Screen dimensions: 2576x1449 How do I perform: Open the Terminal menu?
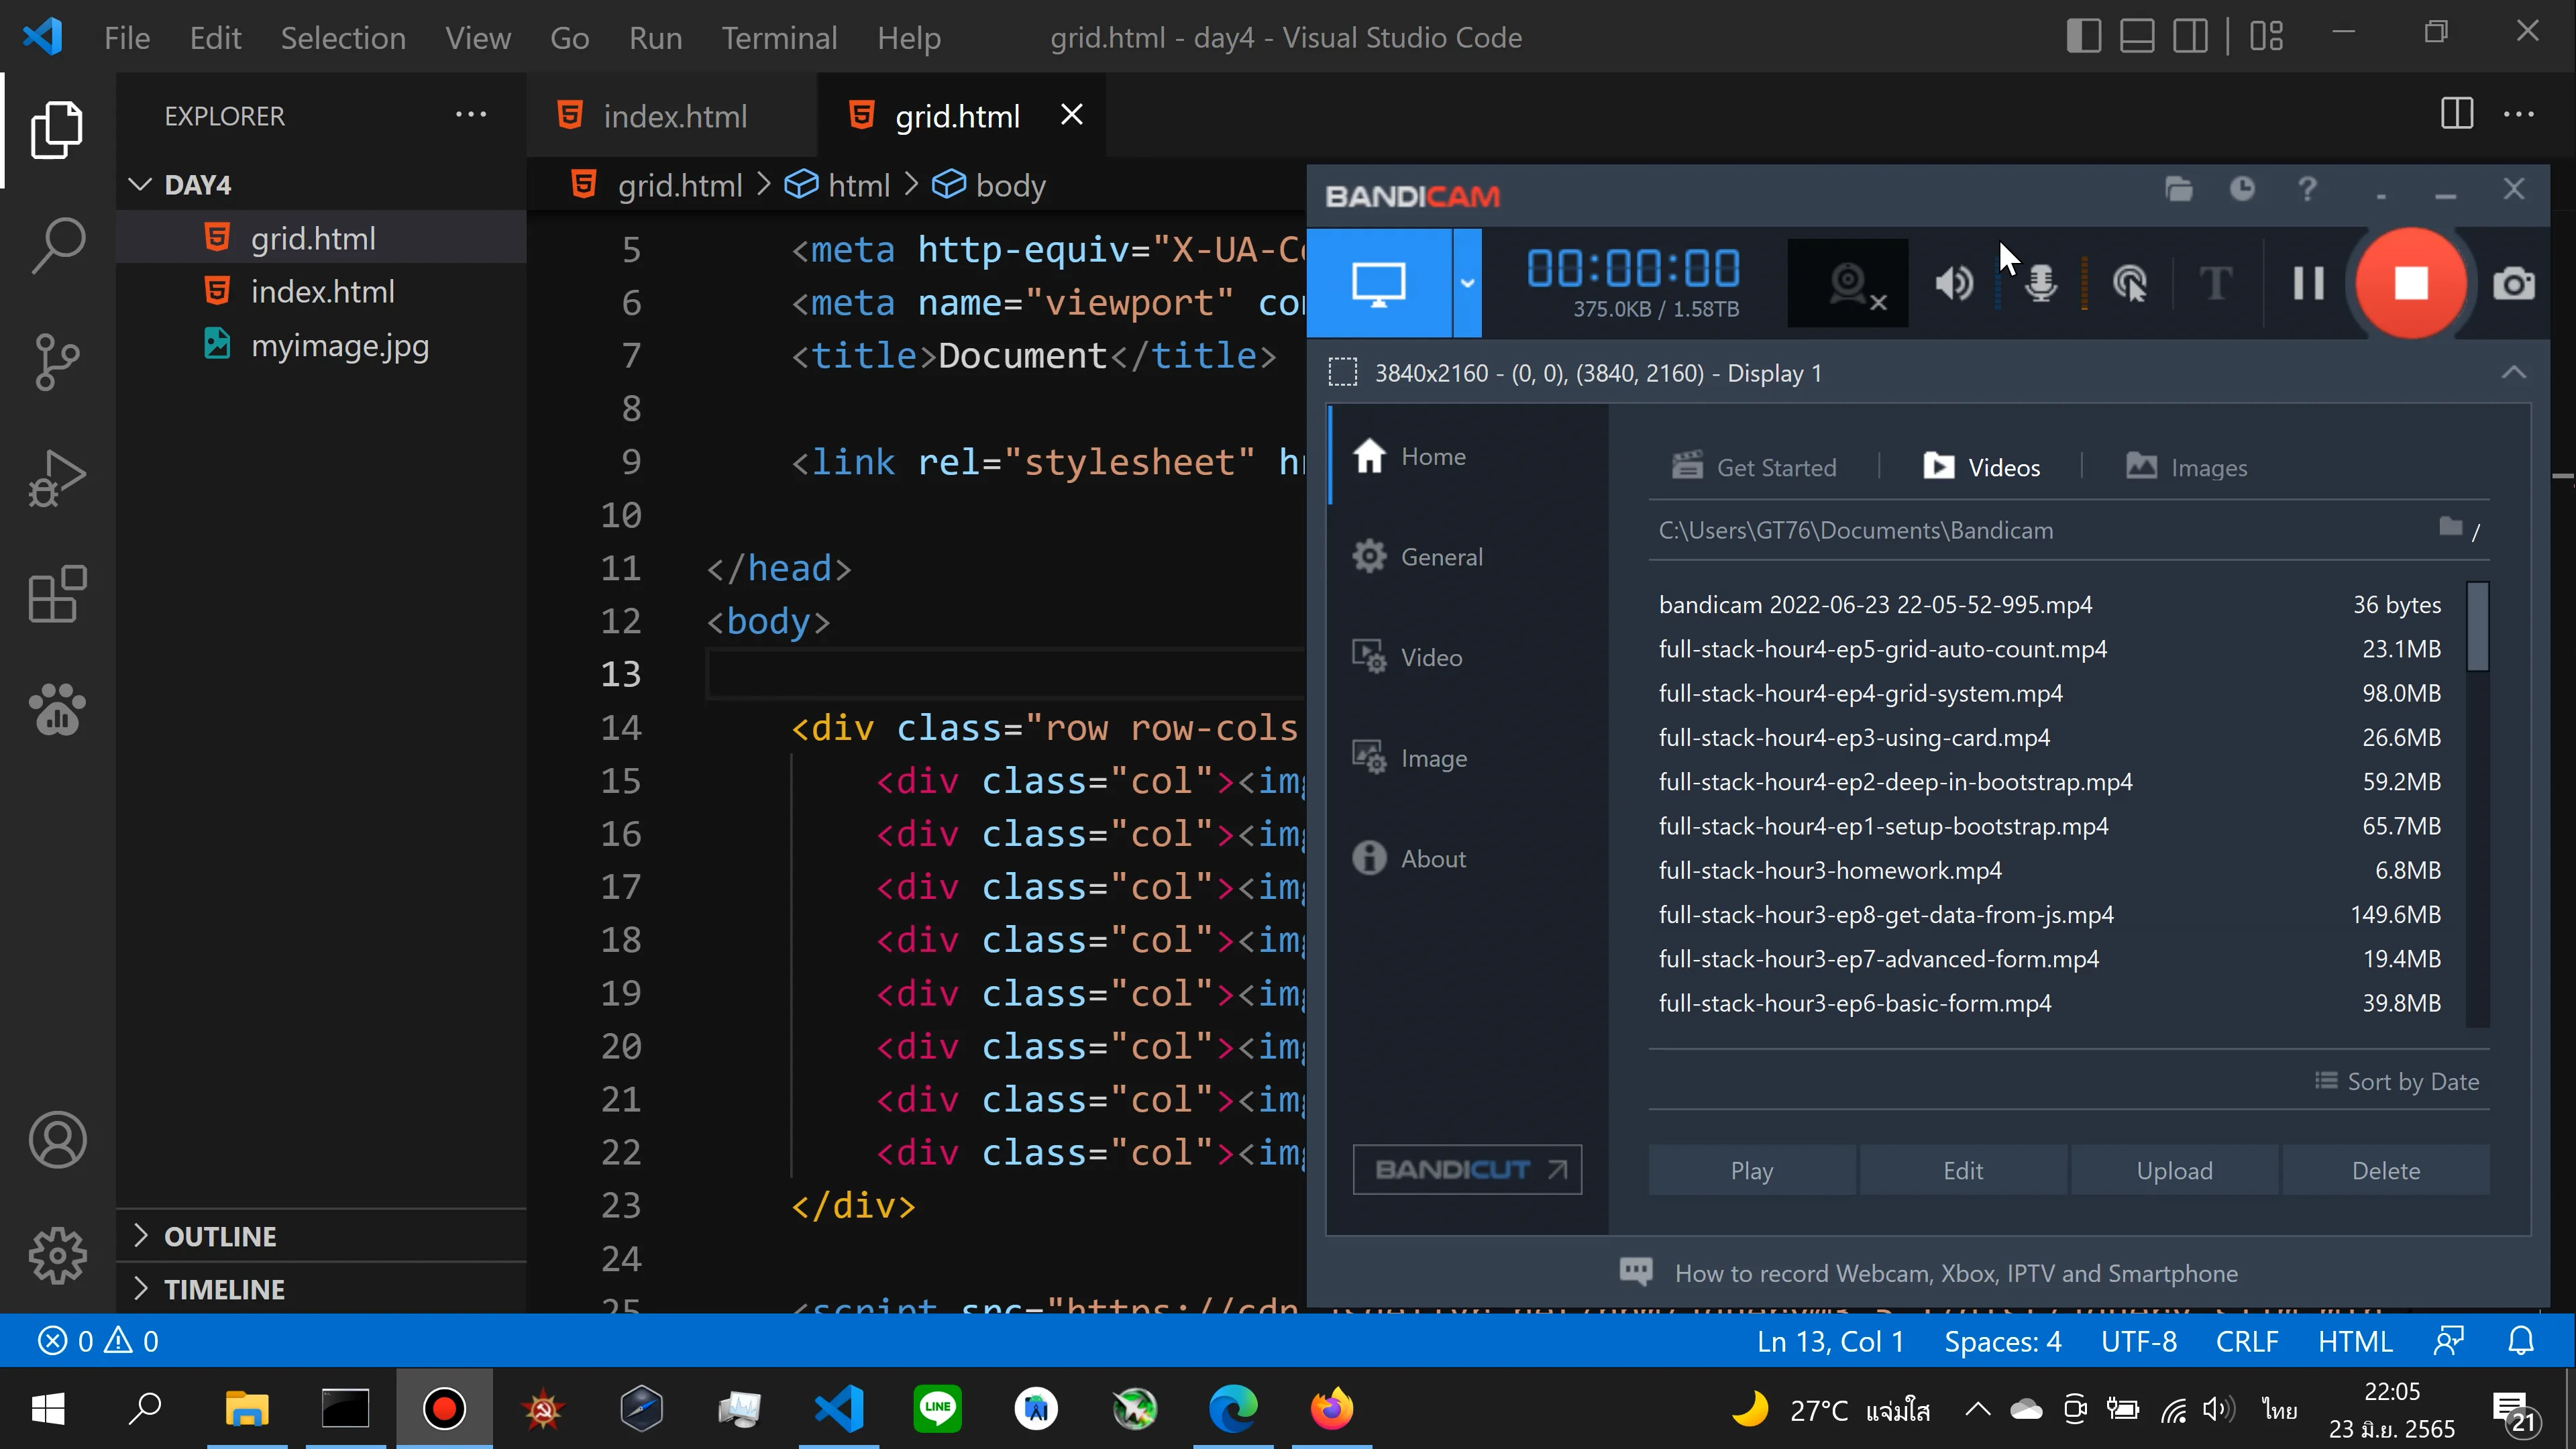(x=779, y=38)
